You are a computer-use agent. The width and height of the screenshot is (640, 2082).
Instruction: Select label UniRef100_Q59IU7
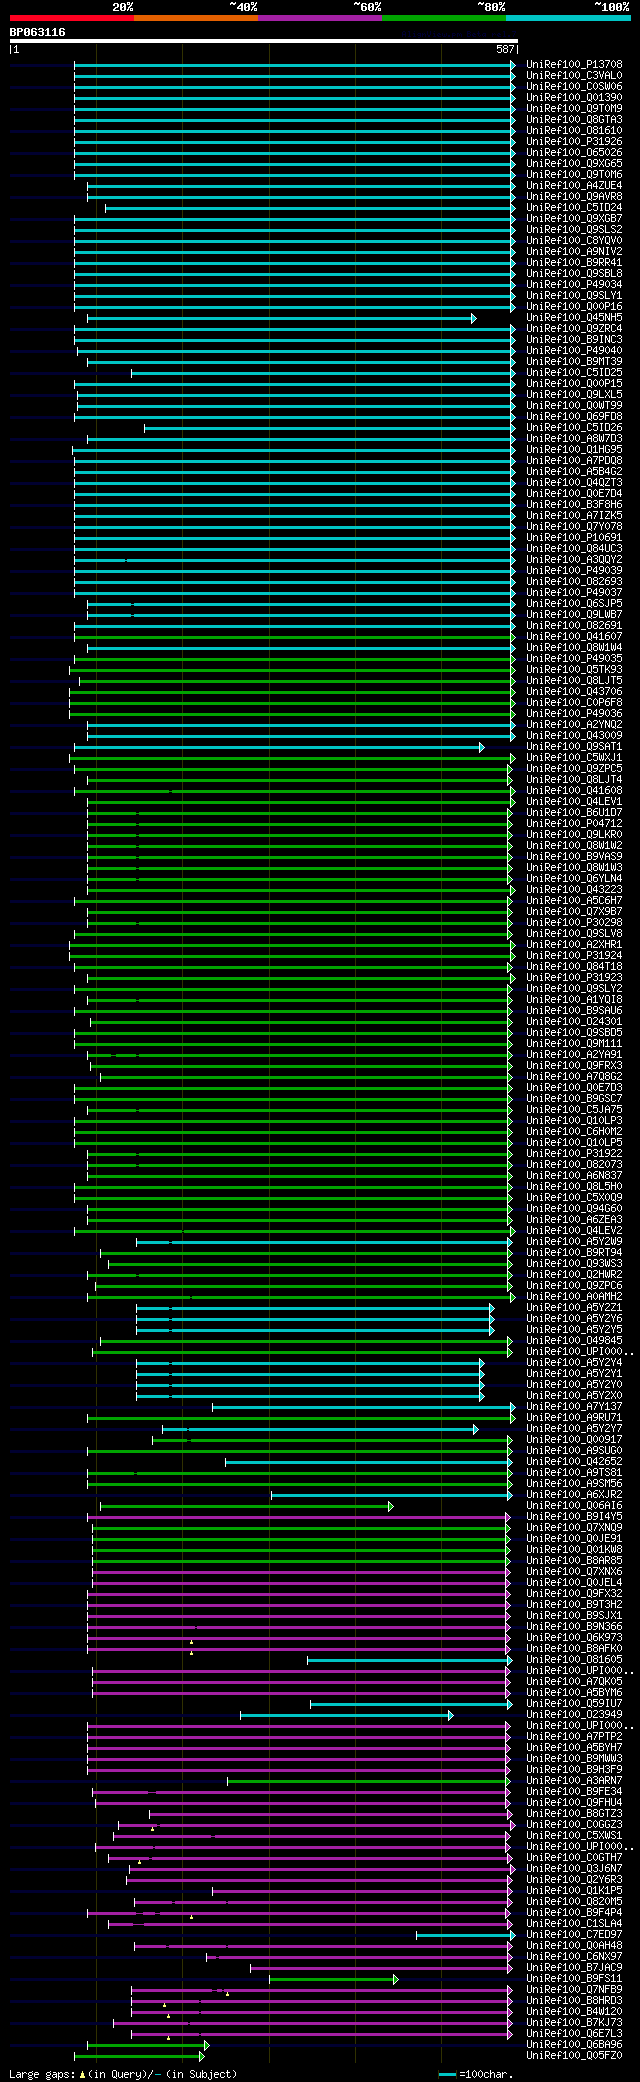(x=574, y=1704)
